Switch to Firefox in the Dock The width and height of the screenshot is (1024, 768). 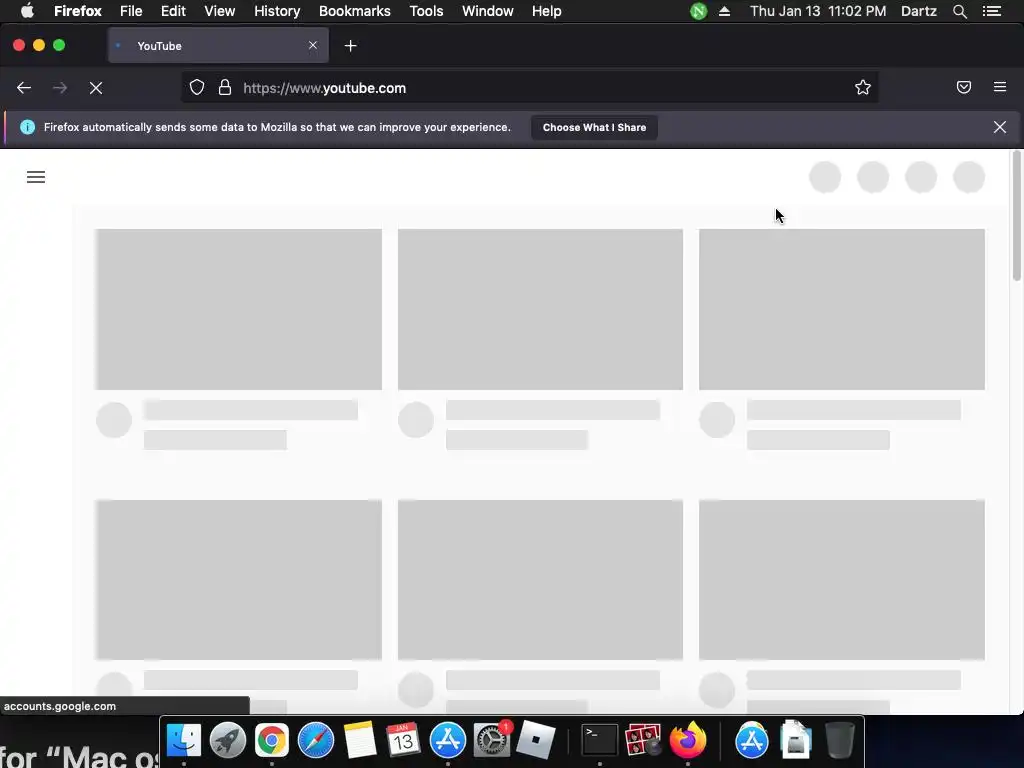(688, 740)
